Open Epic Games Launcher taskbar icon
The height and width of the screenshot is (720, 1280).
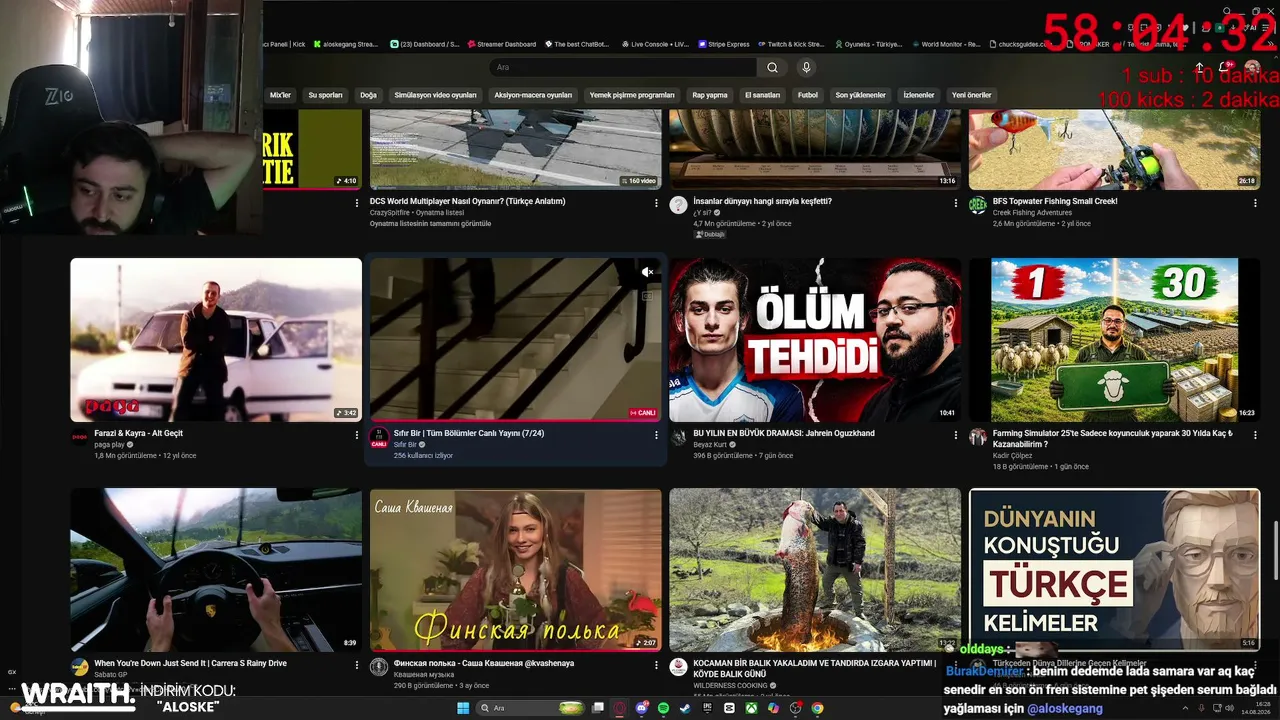tap(707, 708)
